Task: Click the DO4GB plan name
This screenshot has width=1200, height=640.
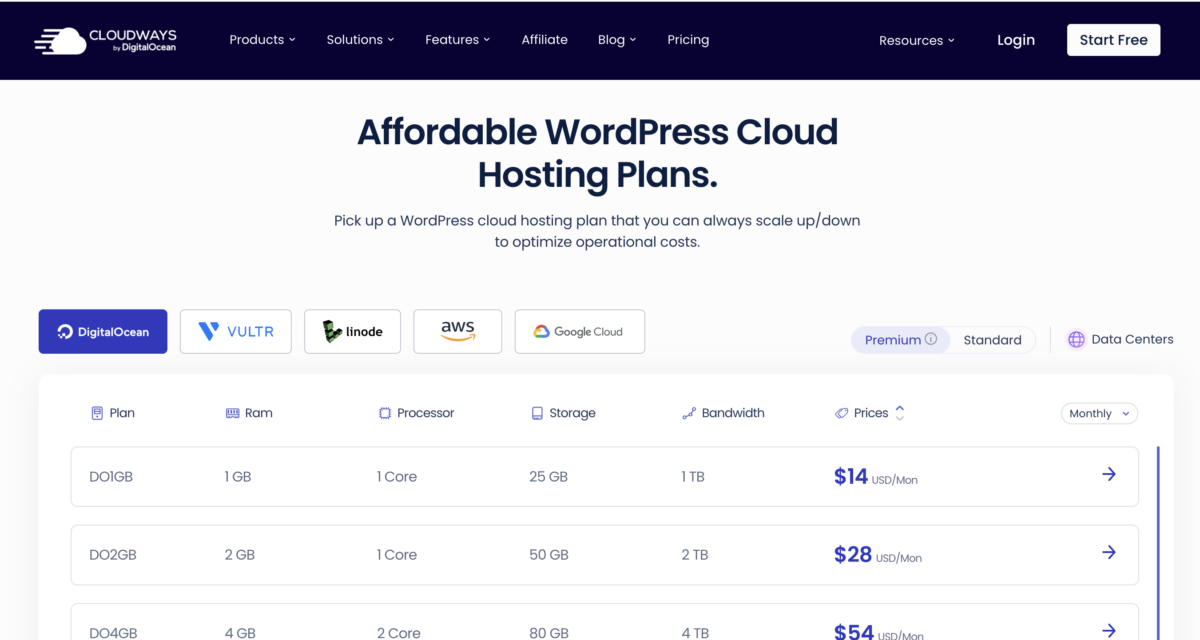Action: (113, 633)
